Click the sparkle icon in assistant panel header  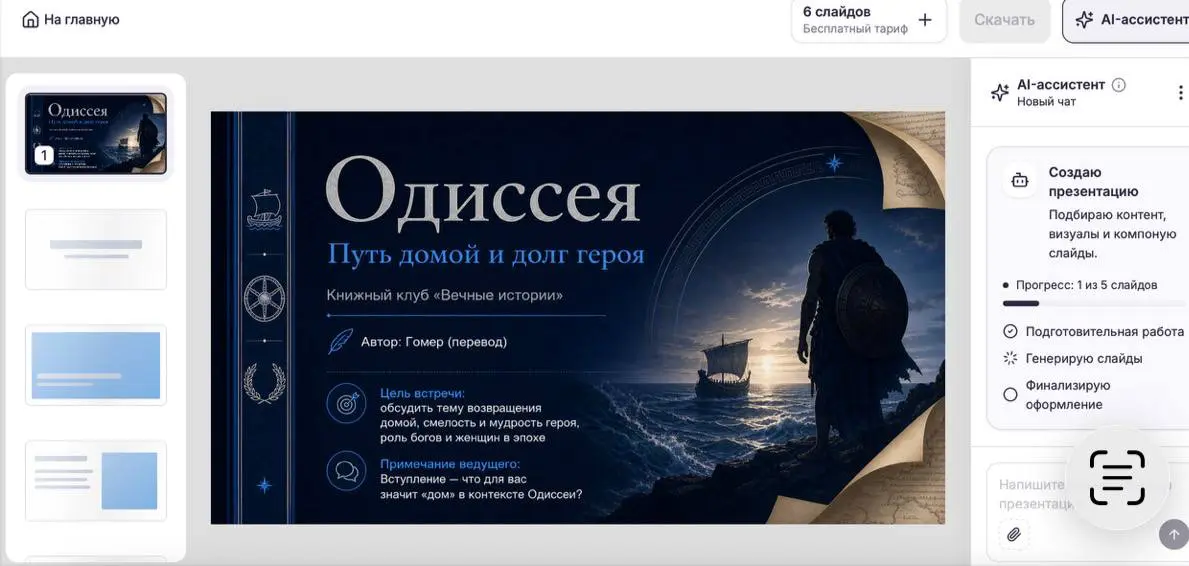pyautogui.click(x=1000, y=93)
